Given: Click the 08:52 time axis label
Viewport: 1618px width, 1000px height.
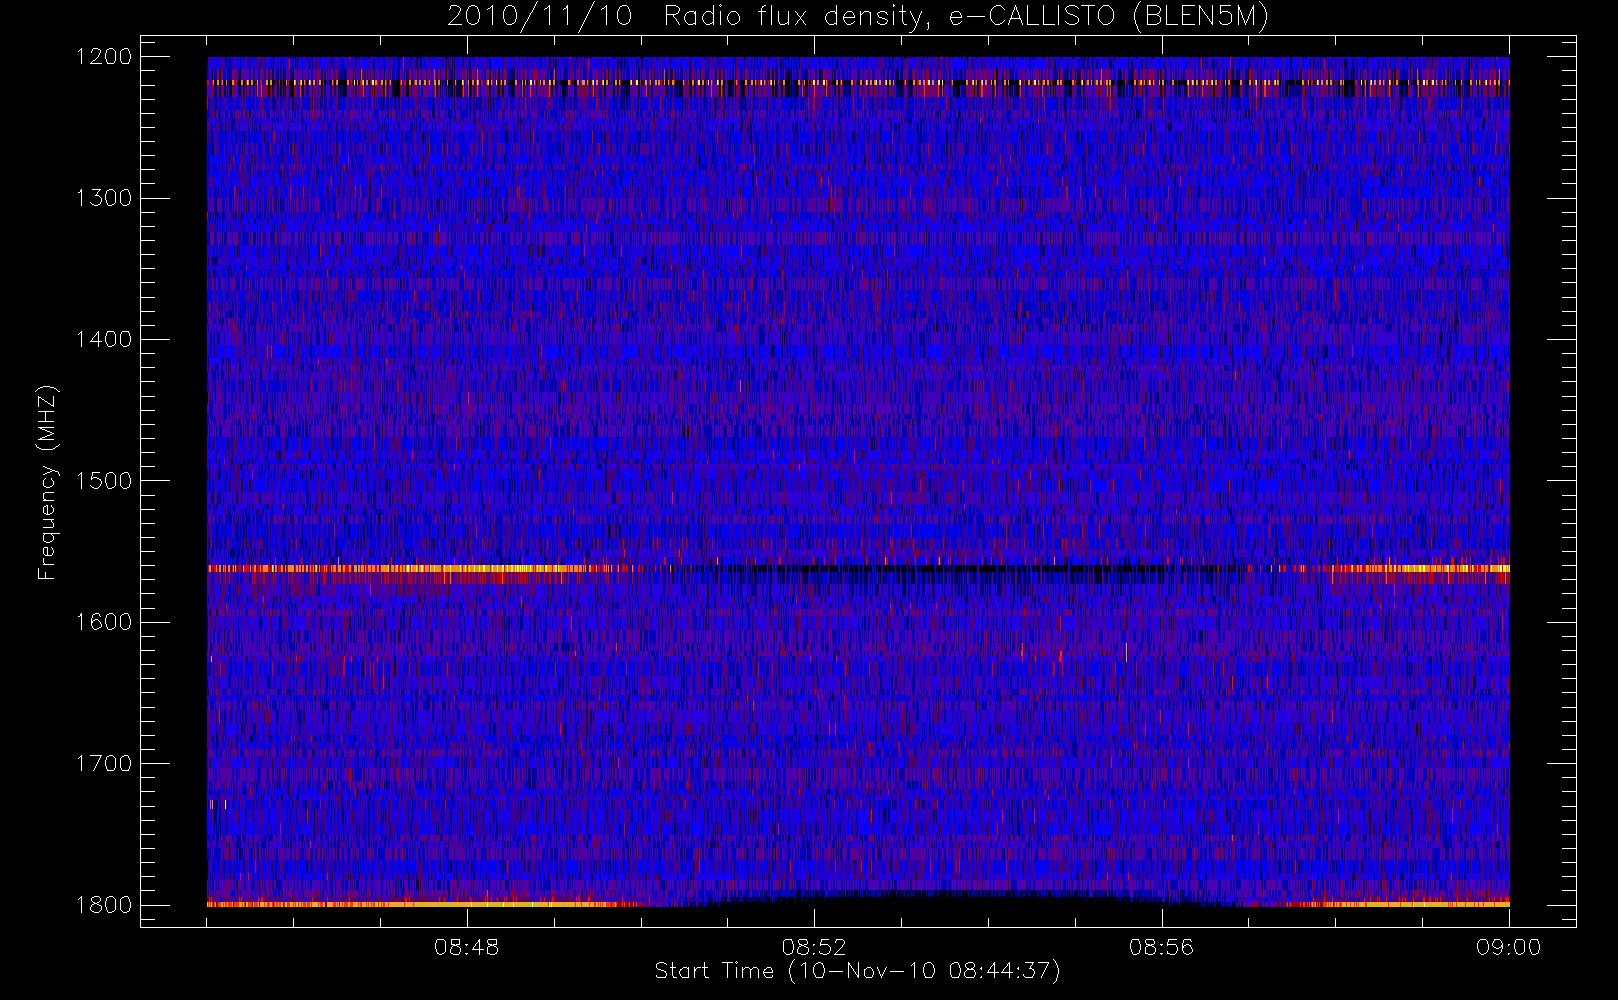Looking at the screenshot, I should coord(814,947).
